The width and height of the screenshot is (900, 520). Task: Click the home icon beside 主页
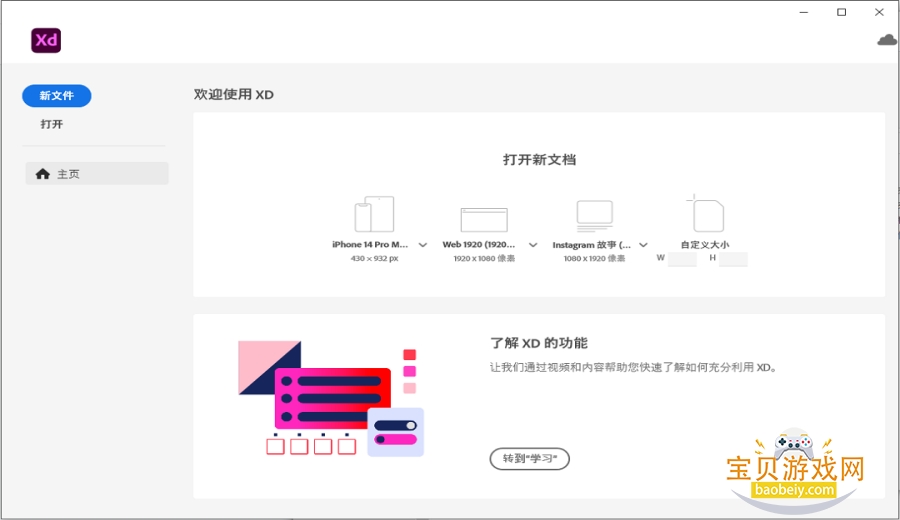pos(42,174)
